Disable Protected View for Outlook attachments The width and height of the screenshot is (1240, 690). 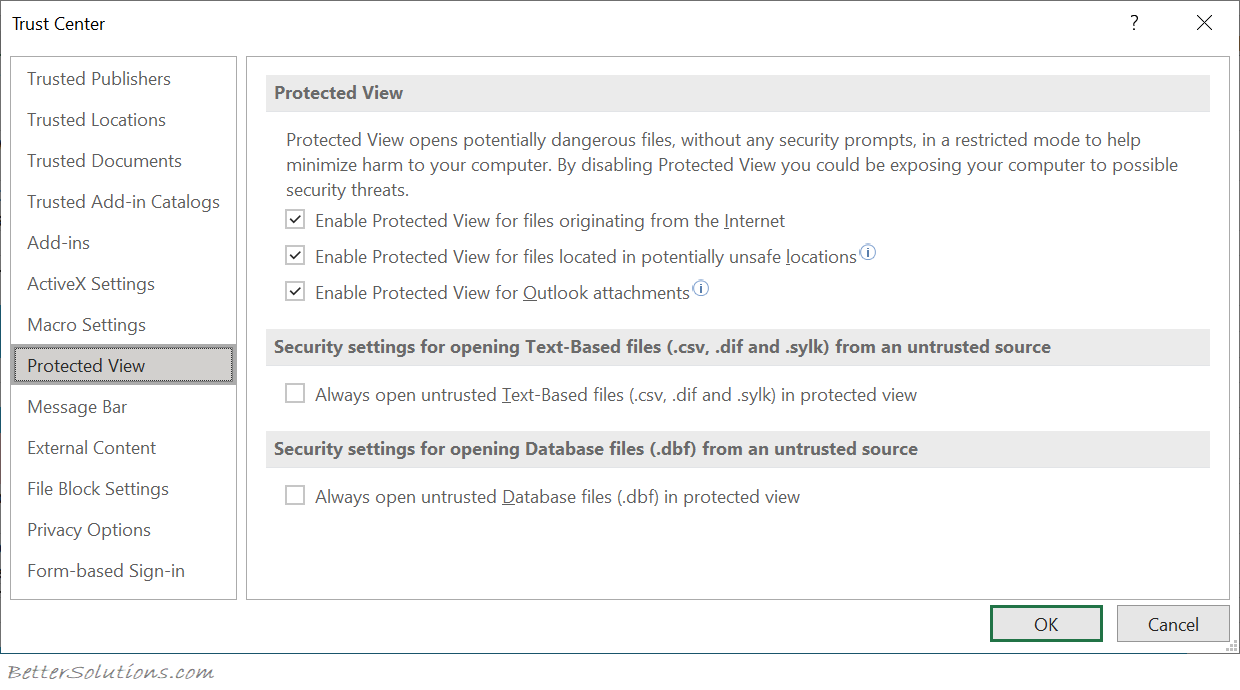tap(295, 292)
